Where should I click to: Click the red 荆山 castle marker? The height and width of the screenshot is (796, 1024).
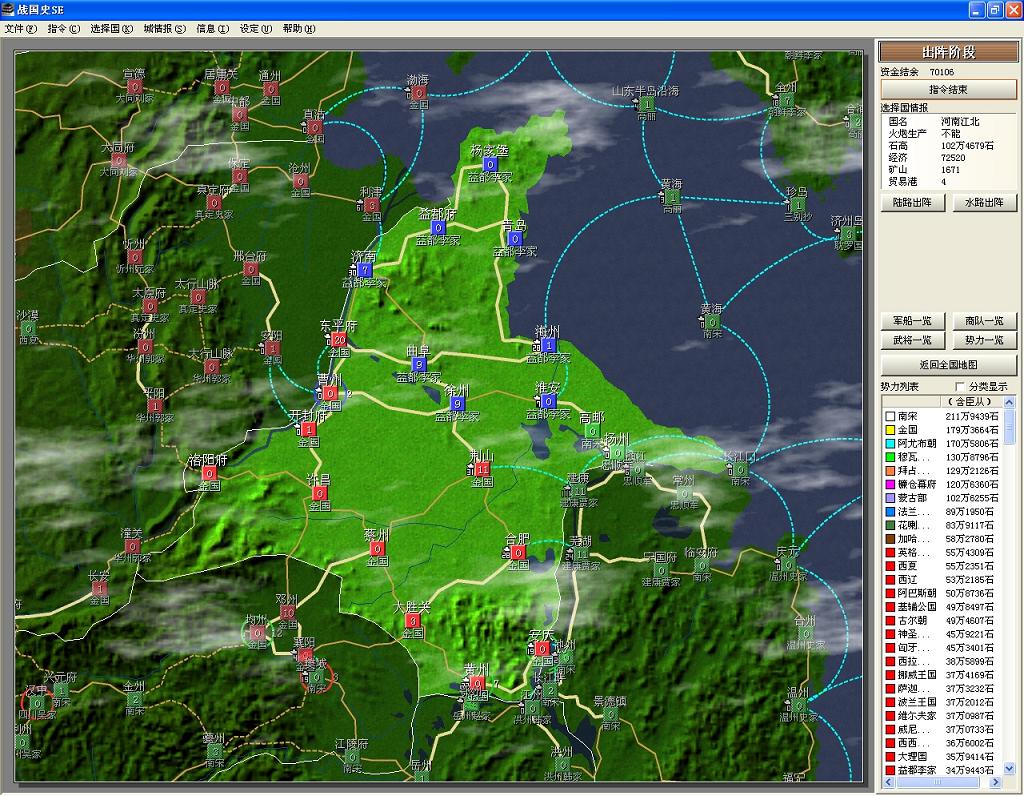(x=482, y=469)
